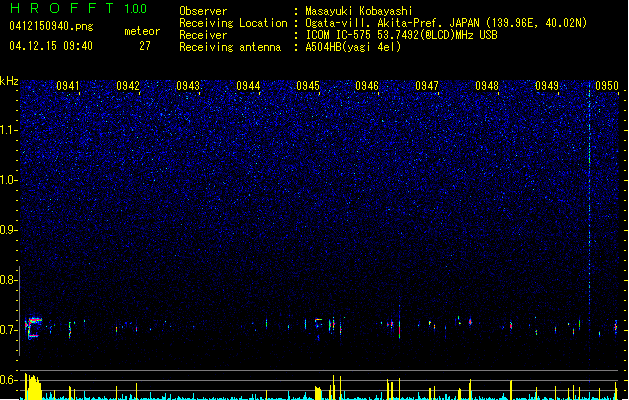The image size is (629, 400).
Task: Click the 0944 time marker
Action: coord(248,86)
